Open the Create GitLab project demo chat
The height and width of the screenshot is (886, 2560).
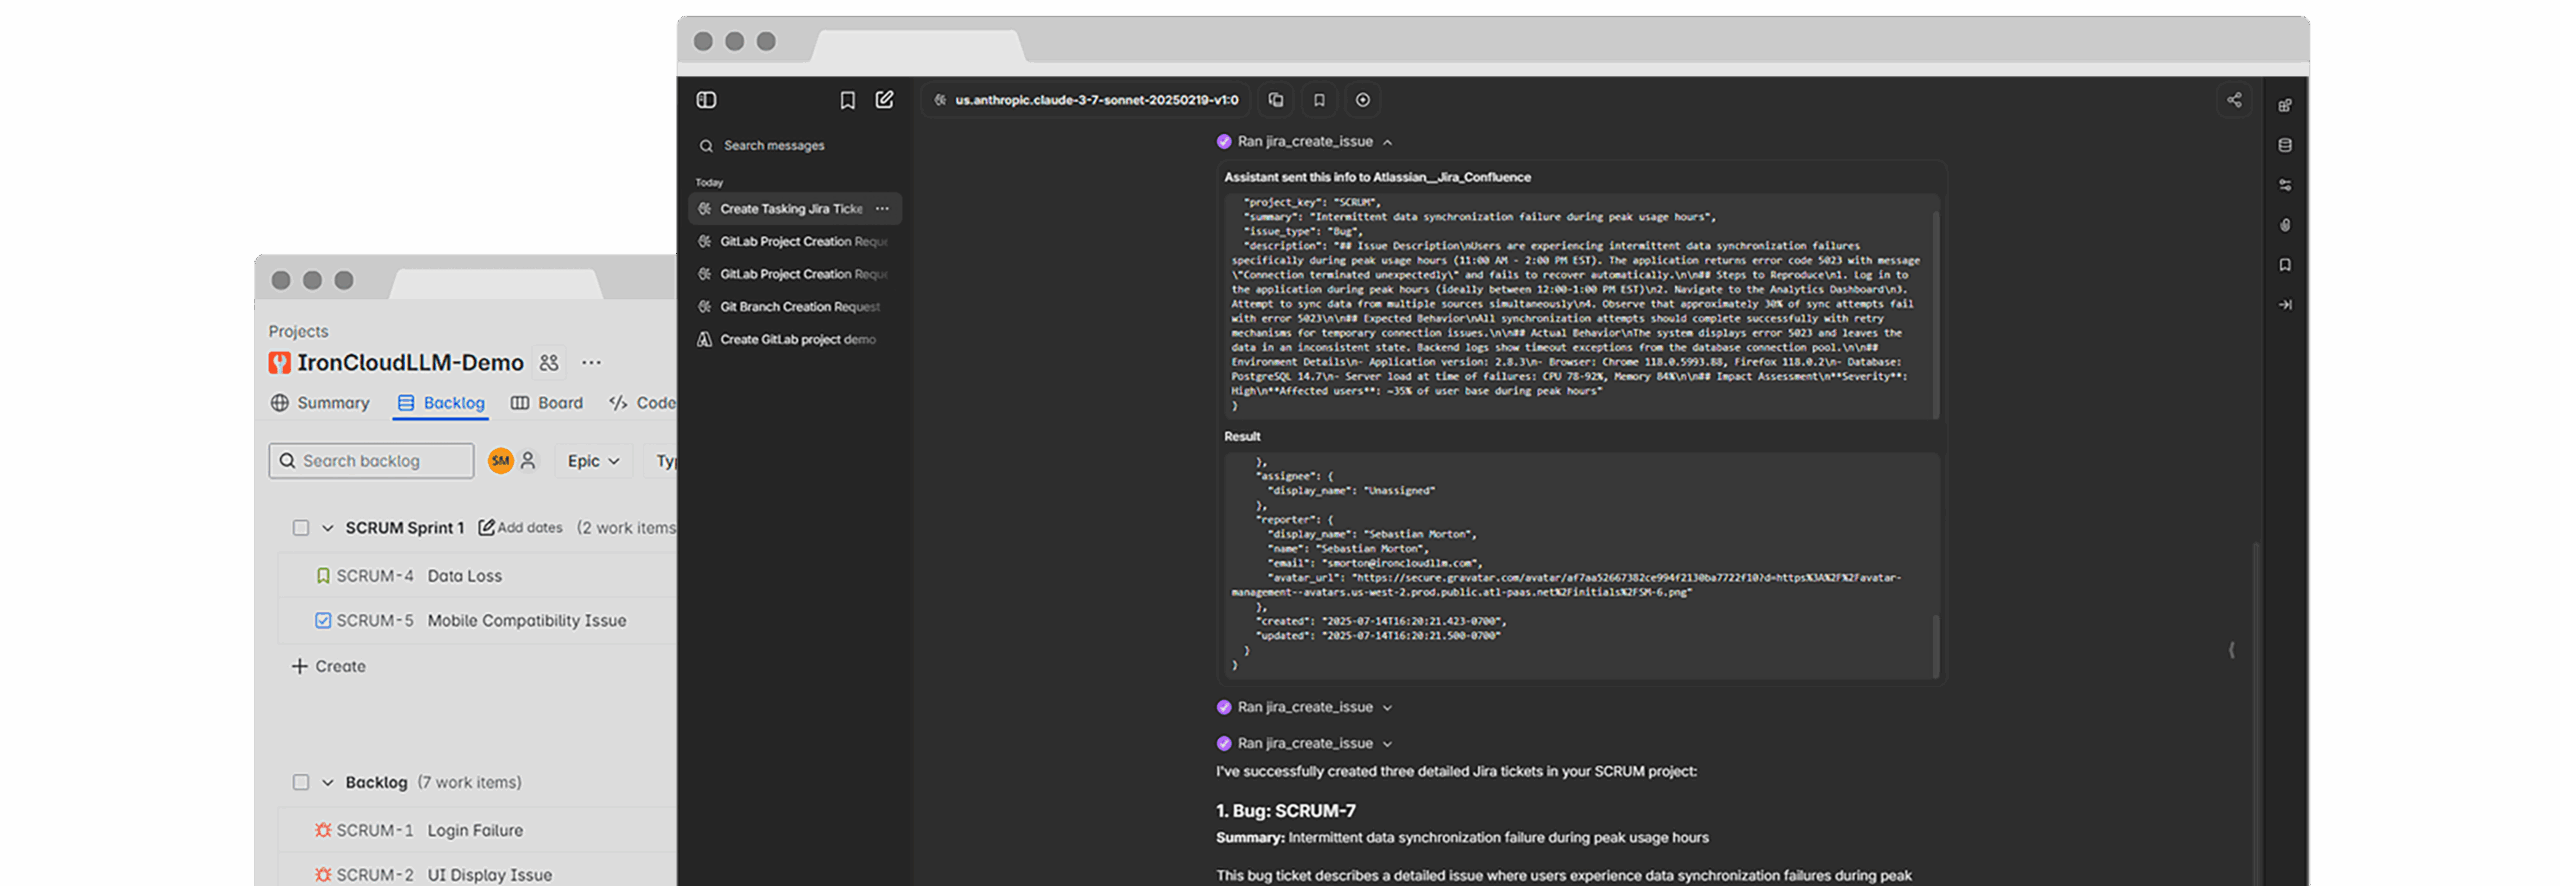tap(795, 340)
